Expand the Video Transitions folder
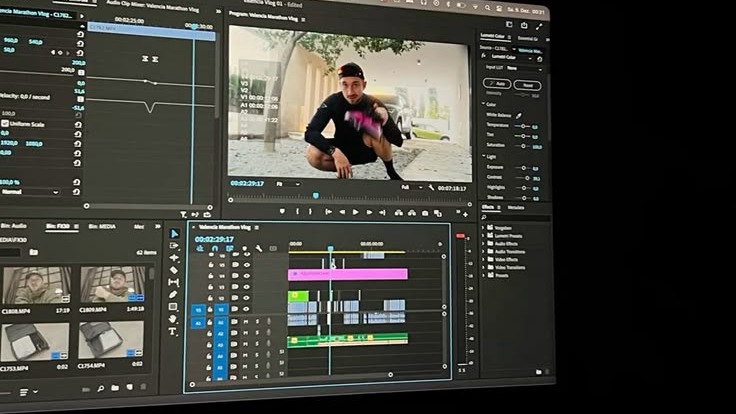Viewport: 736px width, 414px height. click(483, 267)
